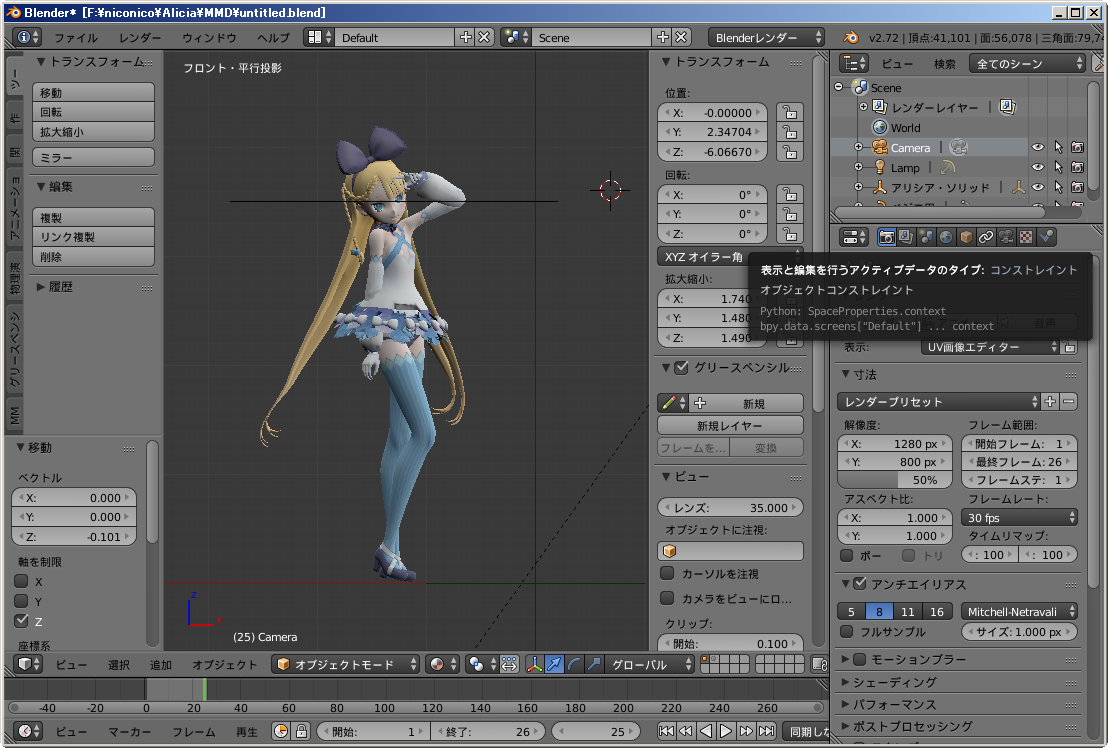Open the Texture properties checkerboard icon
1108x748 pixels.
pos(1026,237)
